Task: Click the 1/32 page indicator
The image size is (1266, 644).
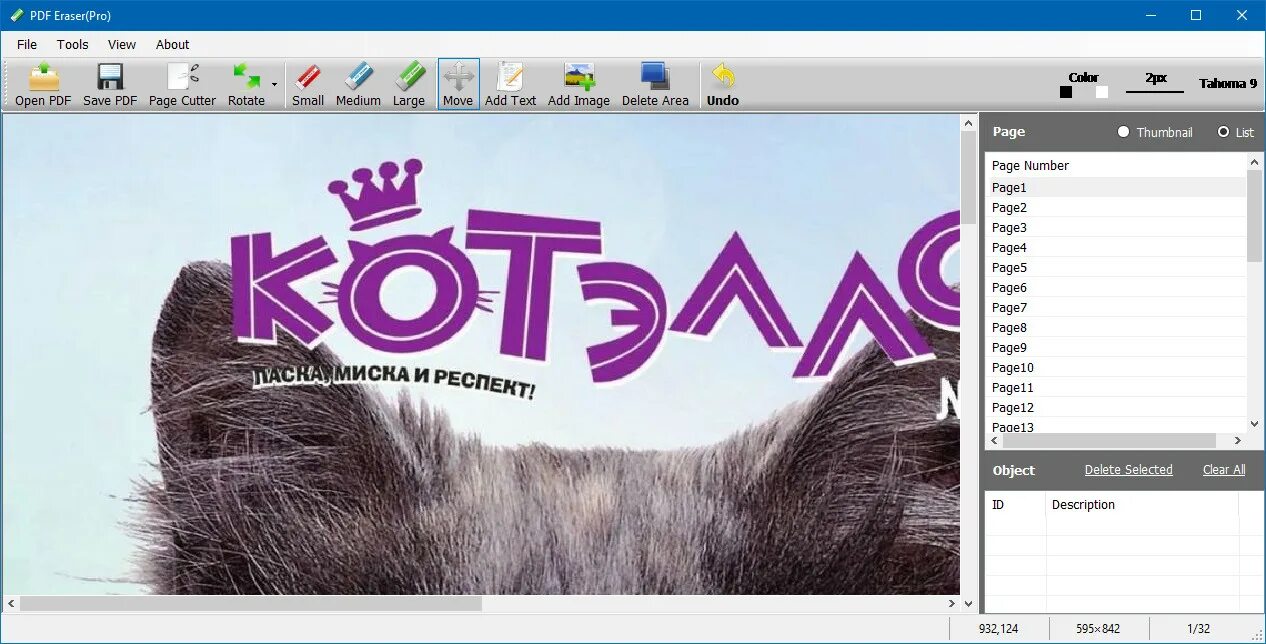Action: [1198, 629]
